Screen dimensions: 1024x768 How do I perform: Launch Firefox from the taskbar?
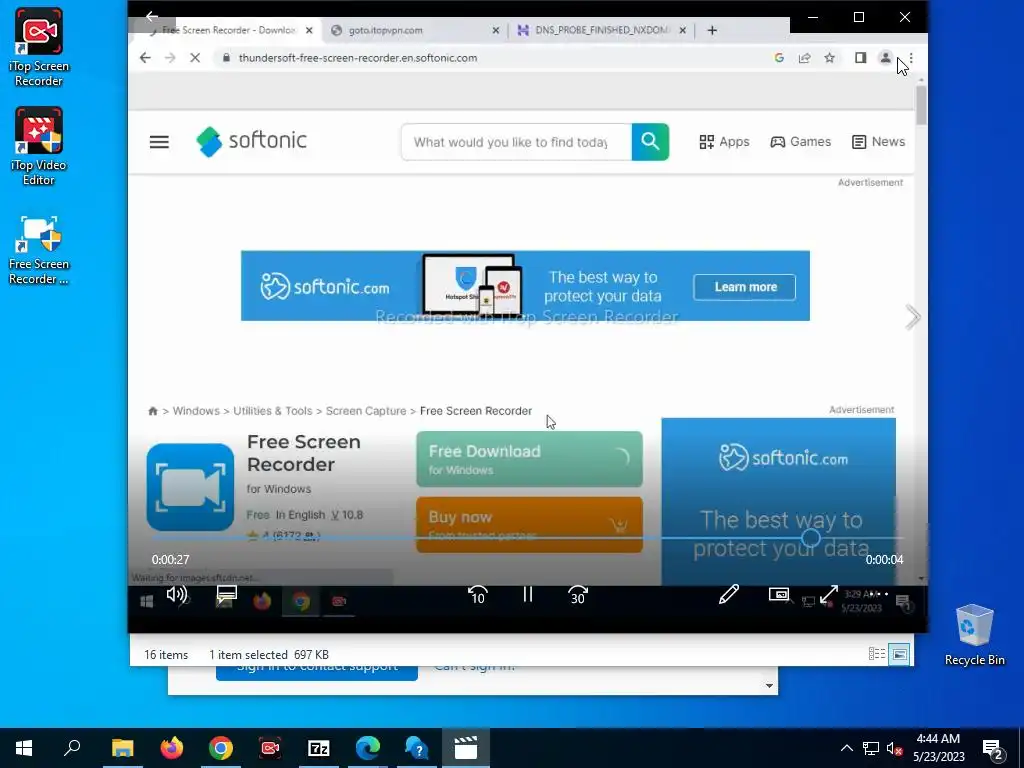pyautogui.click(x=172, y=748)
